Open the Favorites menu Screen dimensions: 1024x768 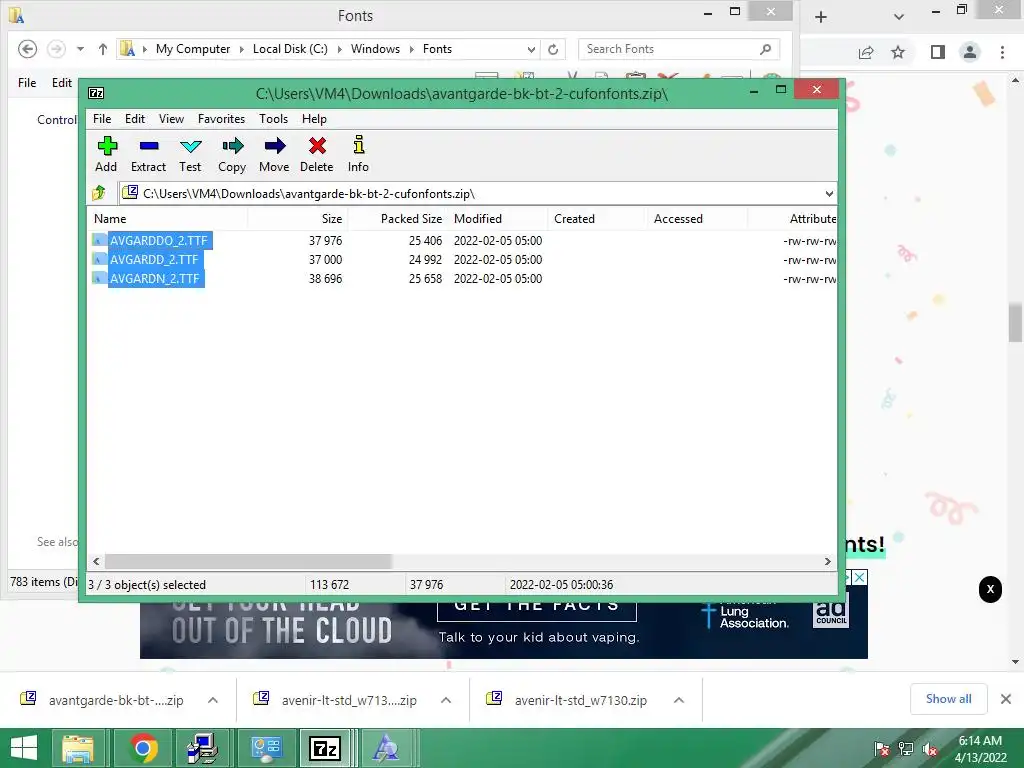click(x=221, y=119)
